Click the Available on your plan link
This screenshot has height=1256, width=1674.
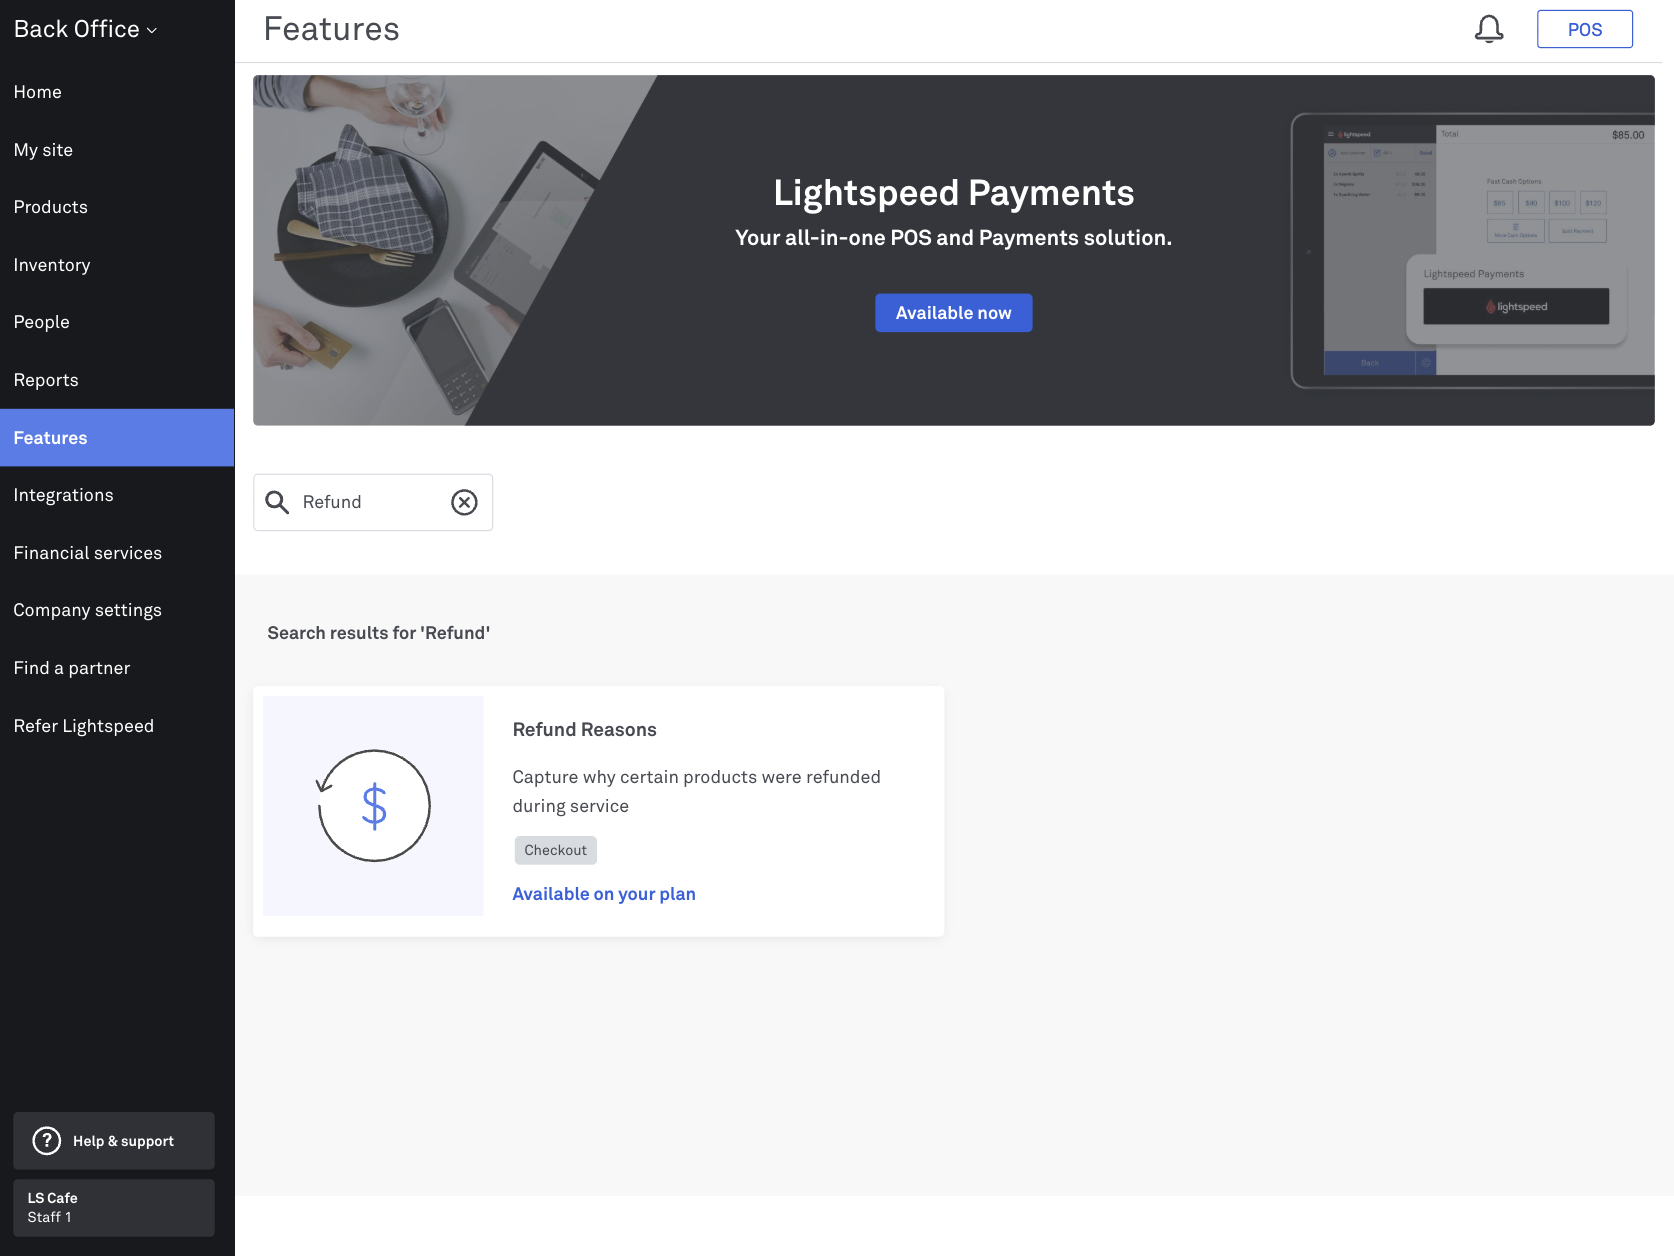coord(604,894)
